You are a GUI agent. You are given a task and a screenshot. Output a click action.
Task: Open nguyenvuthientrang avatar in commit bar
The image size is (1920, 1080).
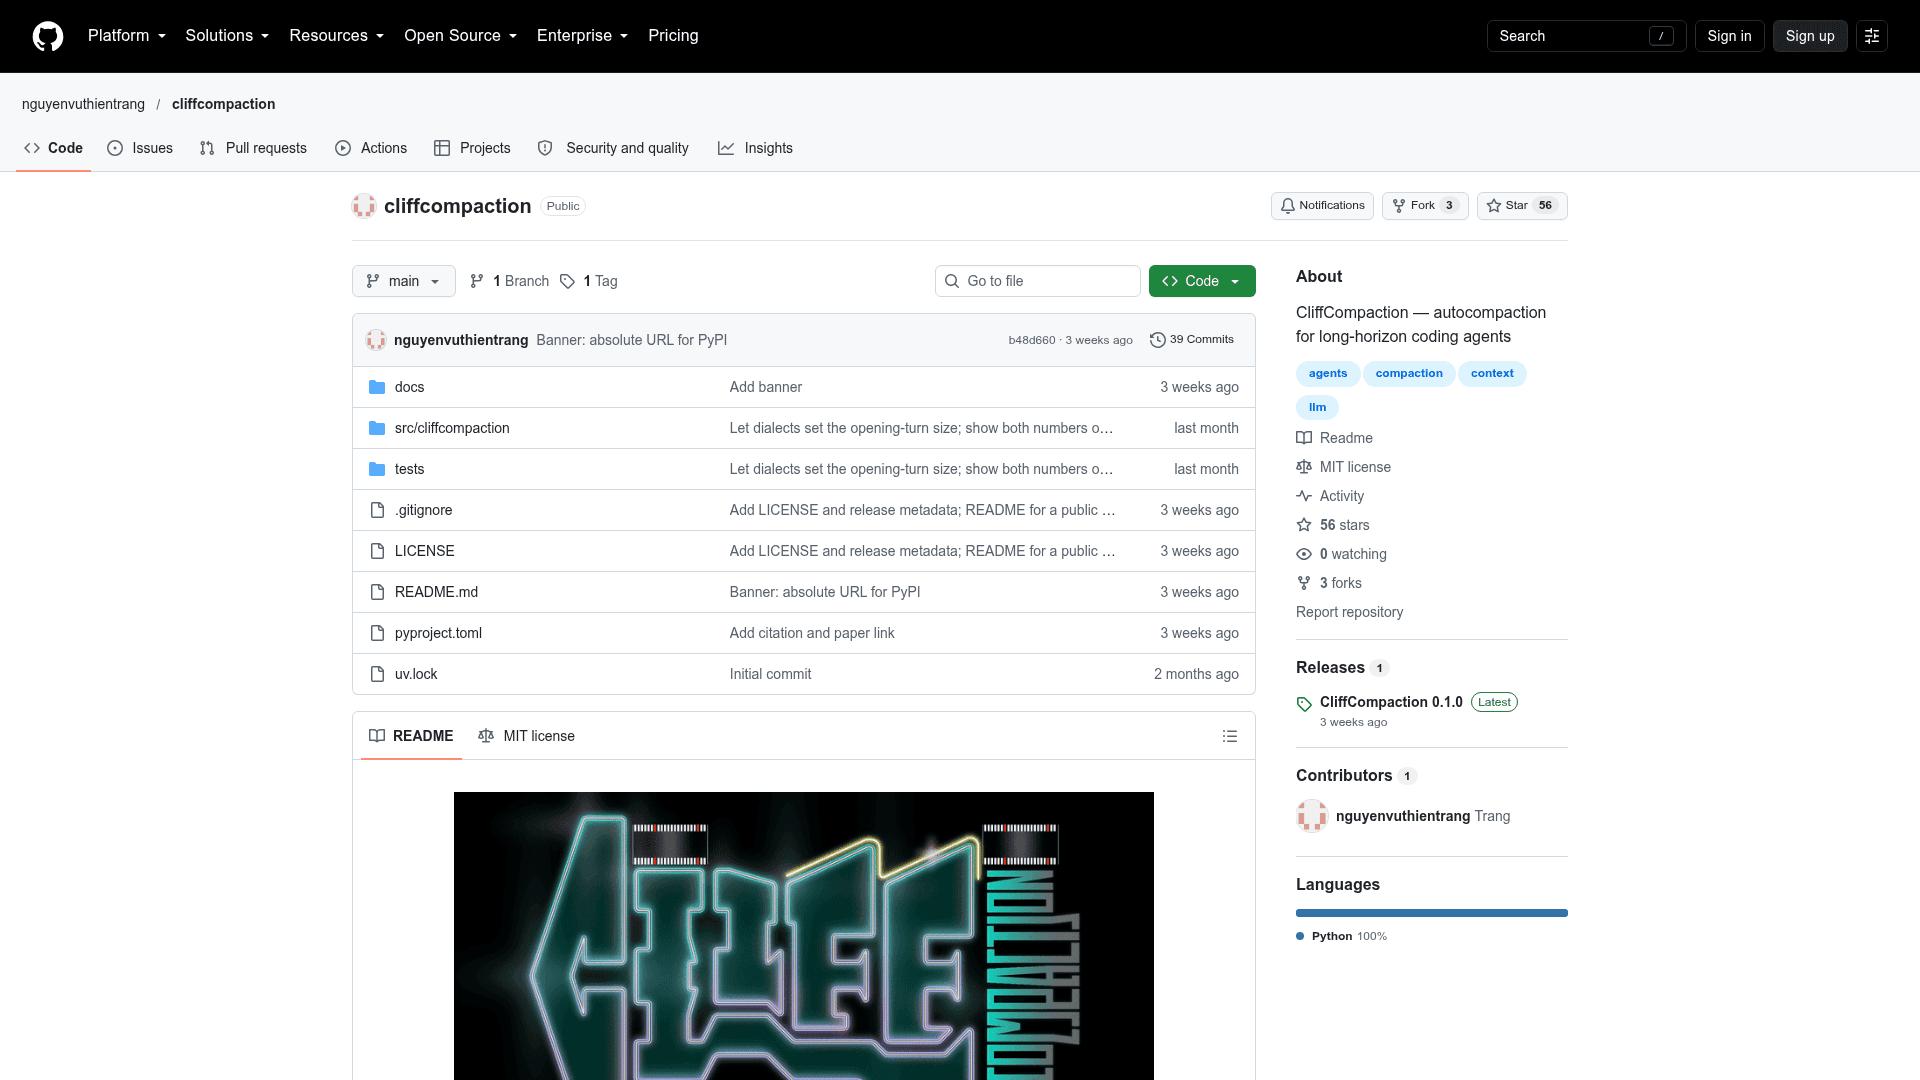click(x=376, y=340)
